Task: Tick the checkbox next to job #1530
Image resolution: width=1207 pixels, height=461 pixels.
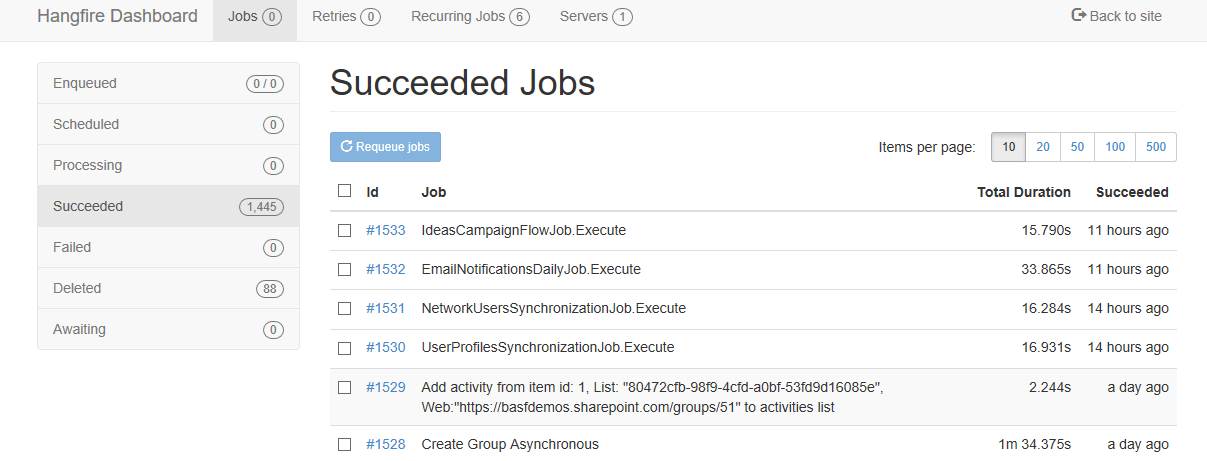Action: (344, 348)
